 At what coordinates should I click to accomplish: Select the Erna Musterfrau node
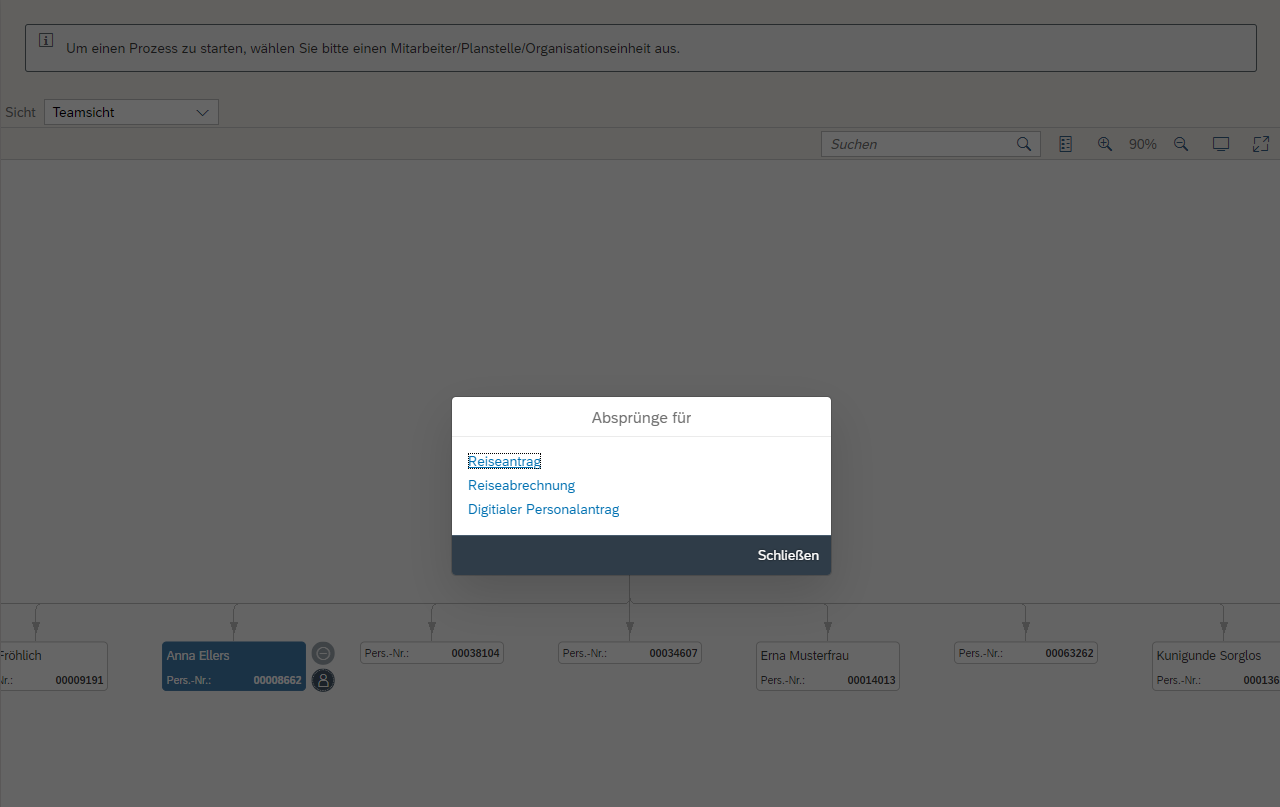[828, 666]
